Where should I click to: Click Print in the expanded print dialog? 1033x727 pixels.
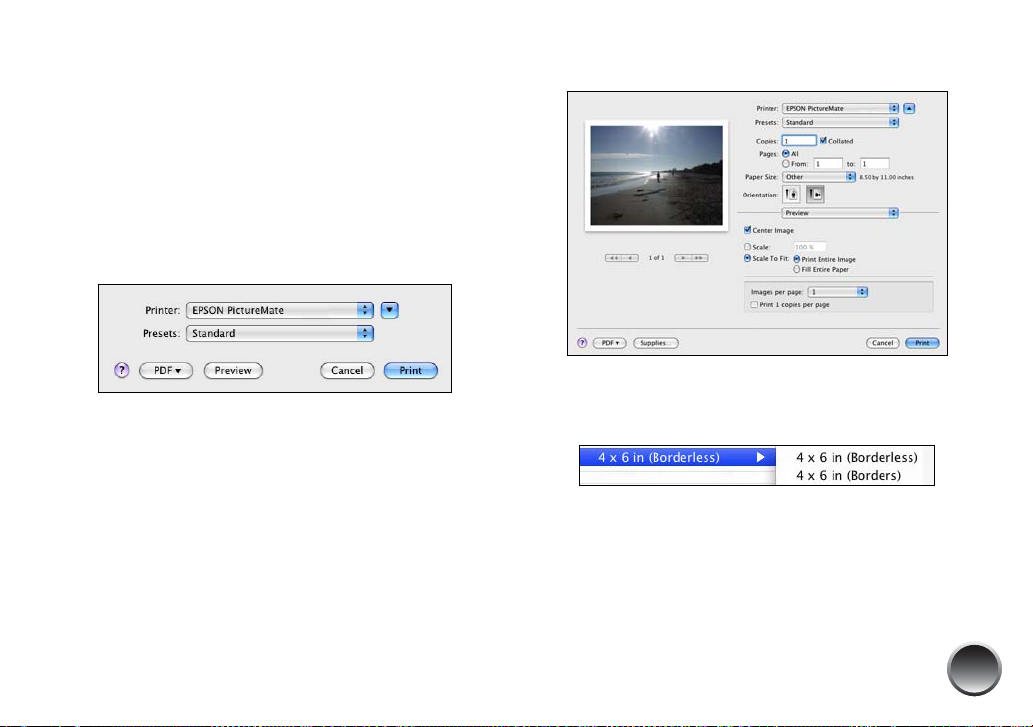point(922,343)
